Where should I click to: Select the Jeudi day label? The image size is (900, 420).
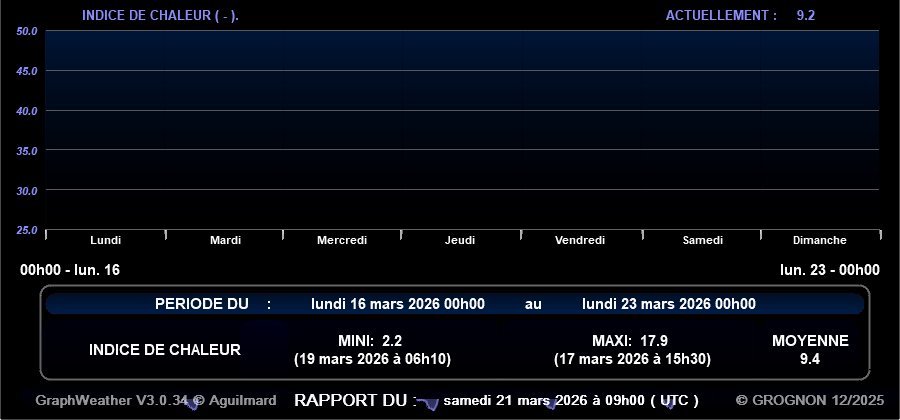pos(460,240)
